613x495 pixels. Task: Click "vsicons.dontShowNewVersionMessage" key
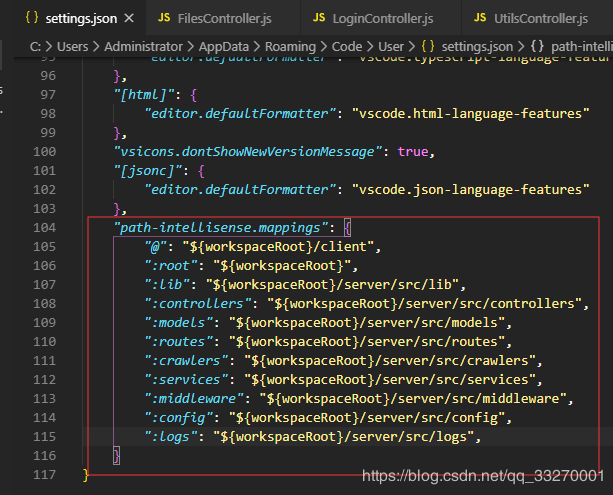248,152
